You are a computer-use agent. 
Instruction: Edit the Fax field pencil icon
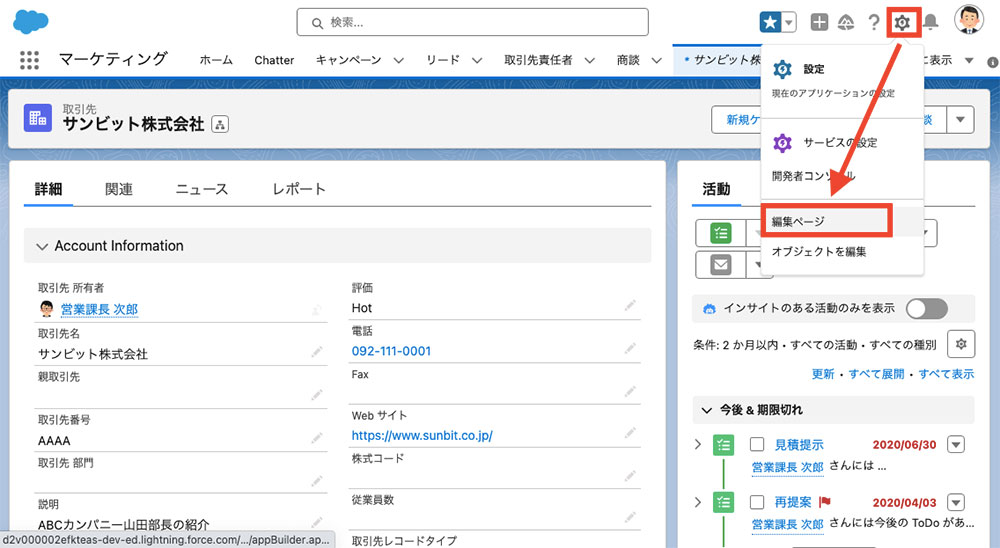(x=630, y=390)
